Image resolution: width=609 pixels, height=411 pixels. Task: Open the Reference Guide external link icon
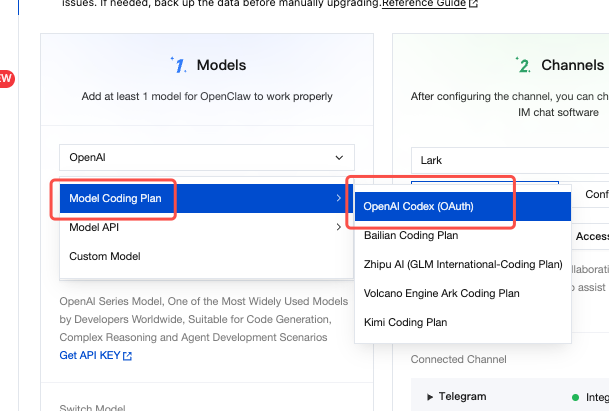[474, 4]
